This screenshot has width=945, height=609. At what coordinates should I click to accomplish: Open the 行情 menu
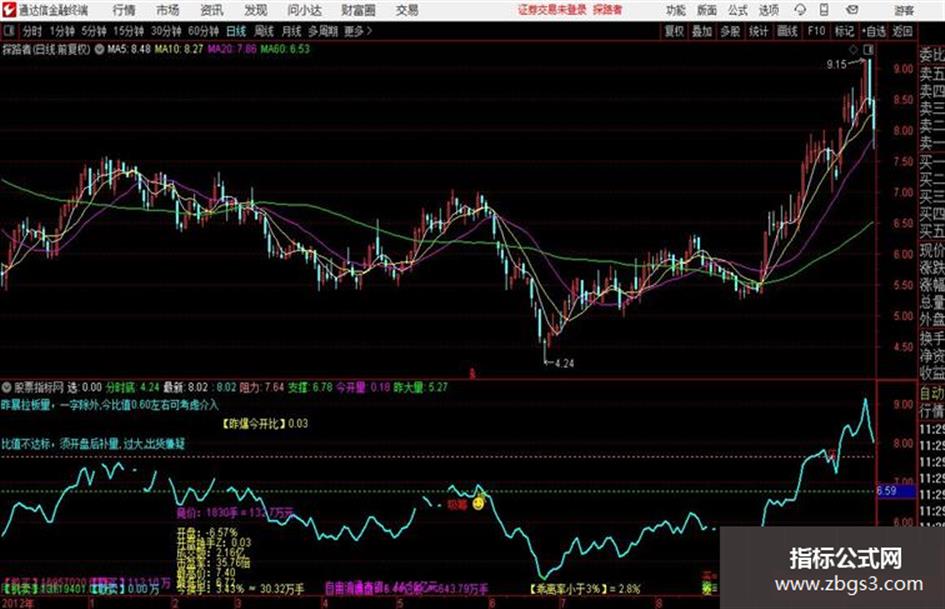tap(124, 10)
